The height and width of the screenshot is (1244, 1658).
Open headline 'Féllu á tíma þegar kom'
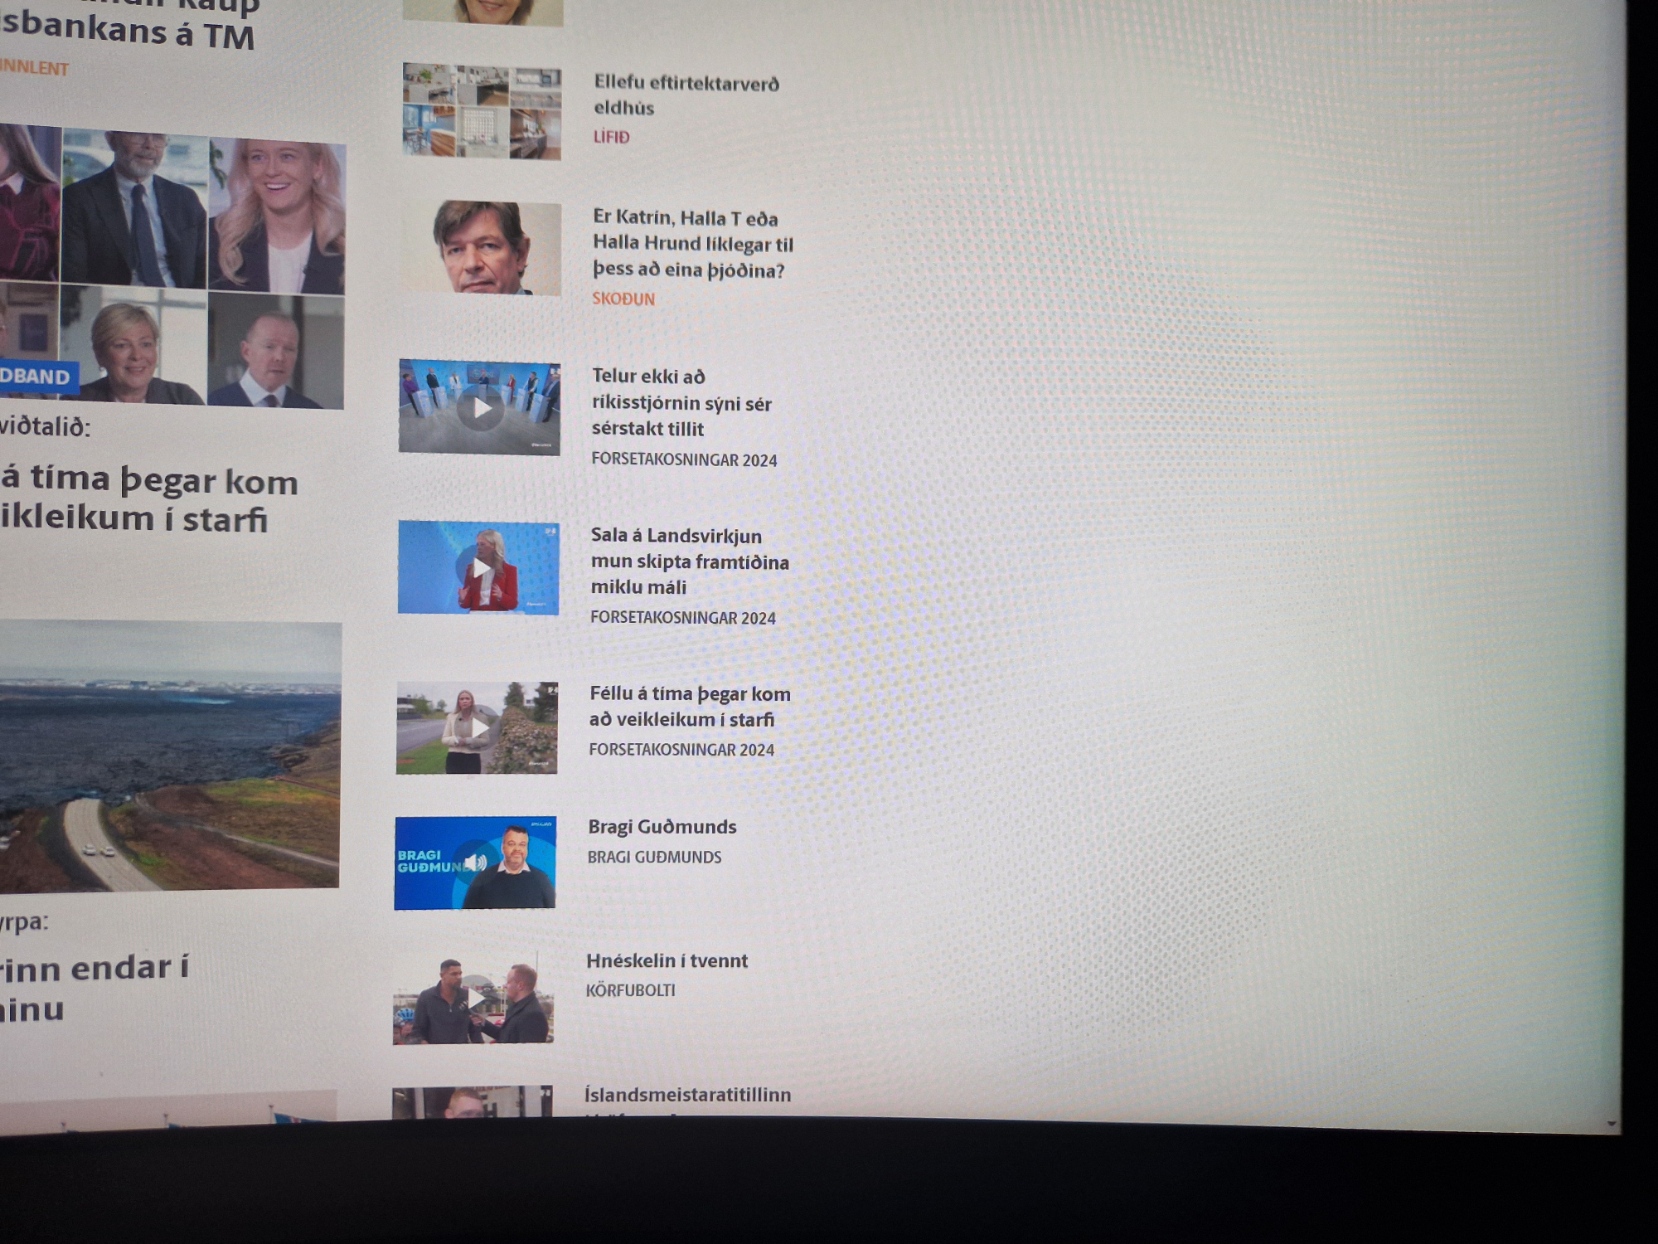pyautogui.click(x=689, y=706)
